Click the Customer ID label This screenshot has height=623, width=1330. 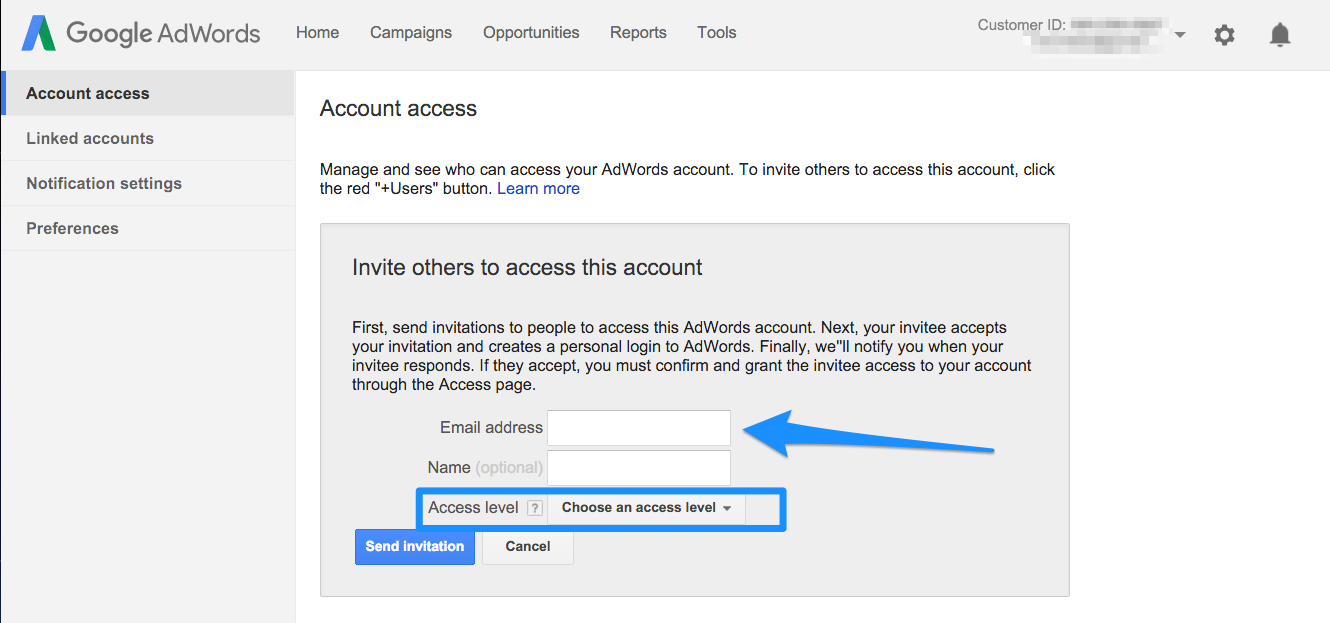pos(1022,24)
